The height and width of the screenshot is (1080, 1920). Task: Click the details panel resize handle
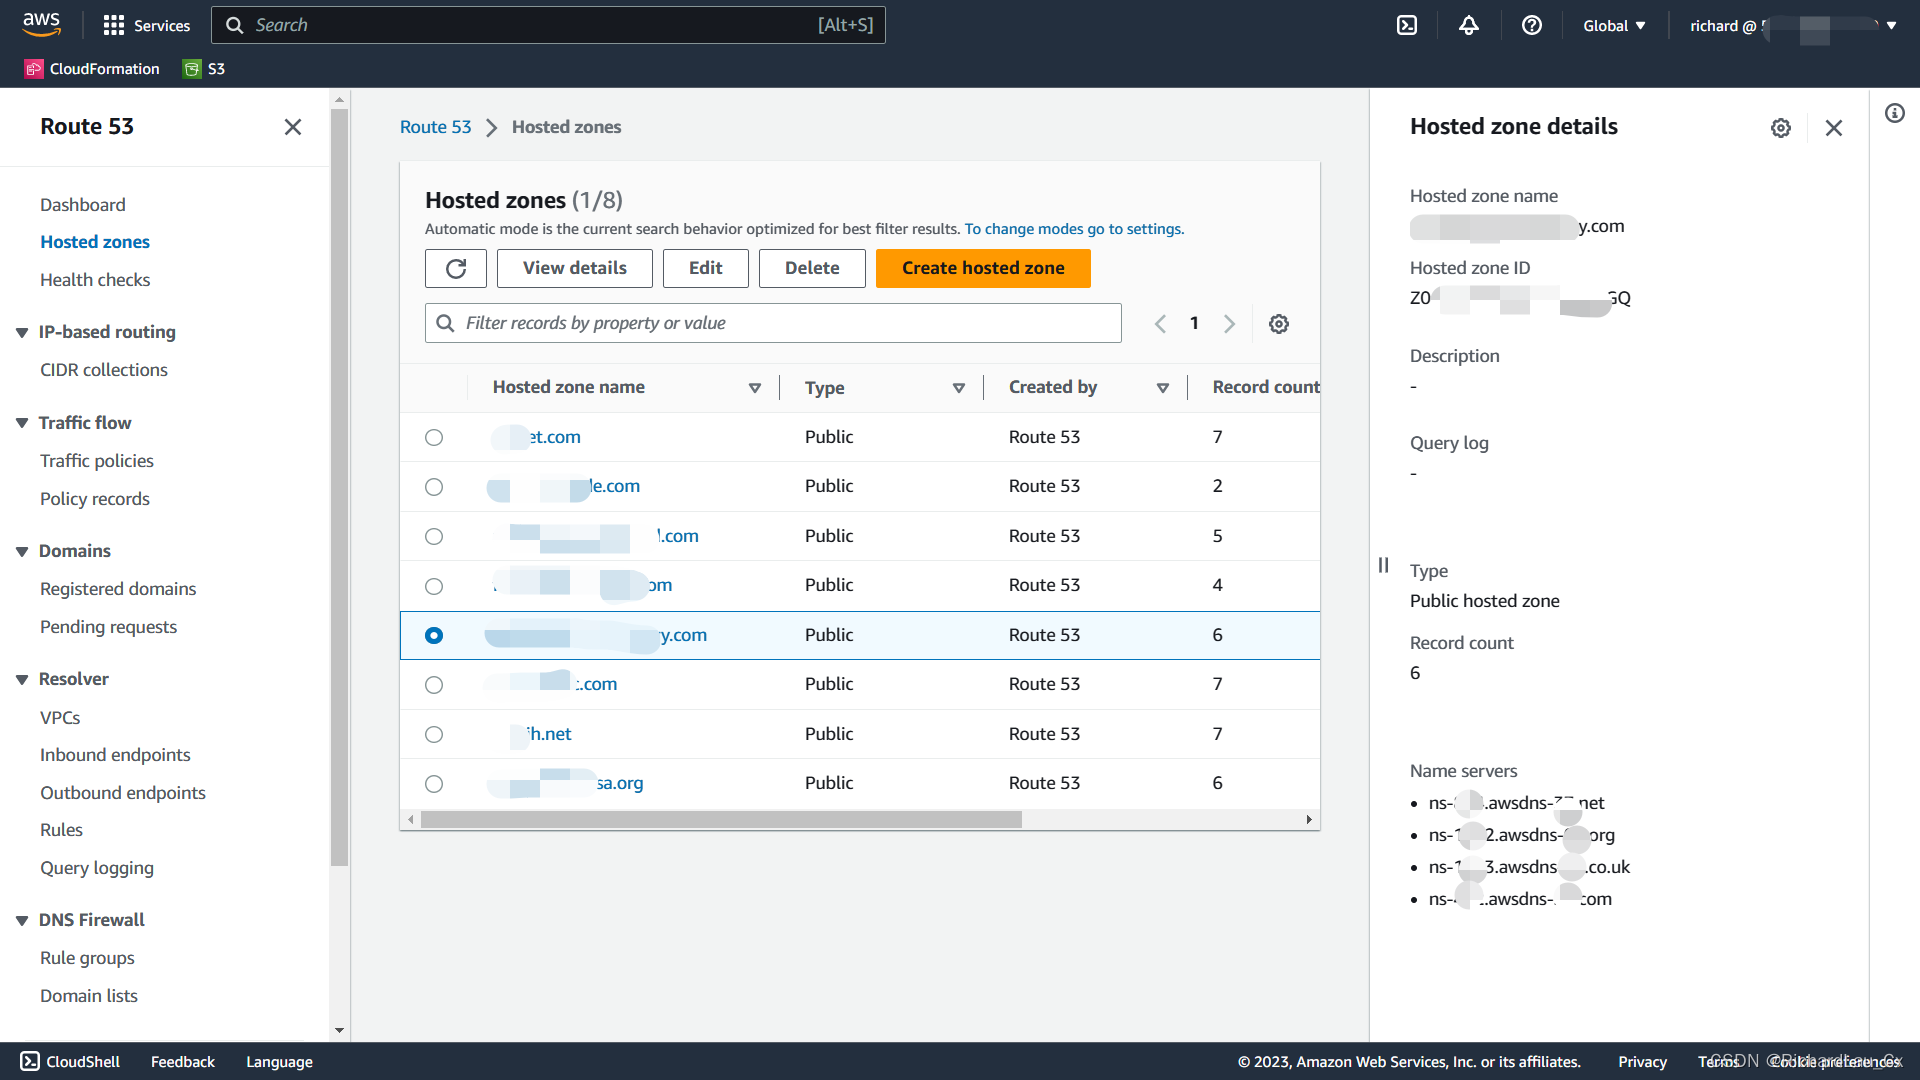(x=1384, y=565)
